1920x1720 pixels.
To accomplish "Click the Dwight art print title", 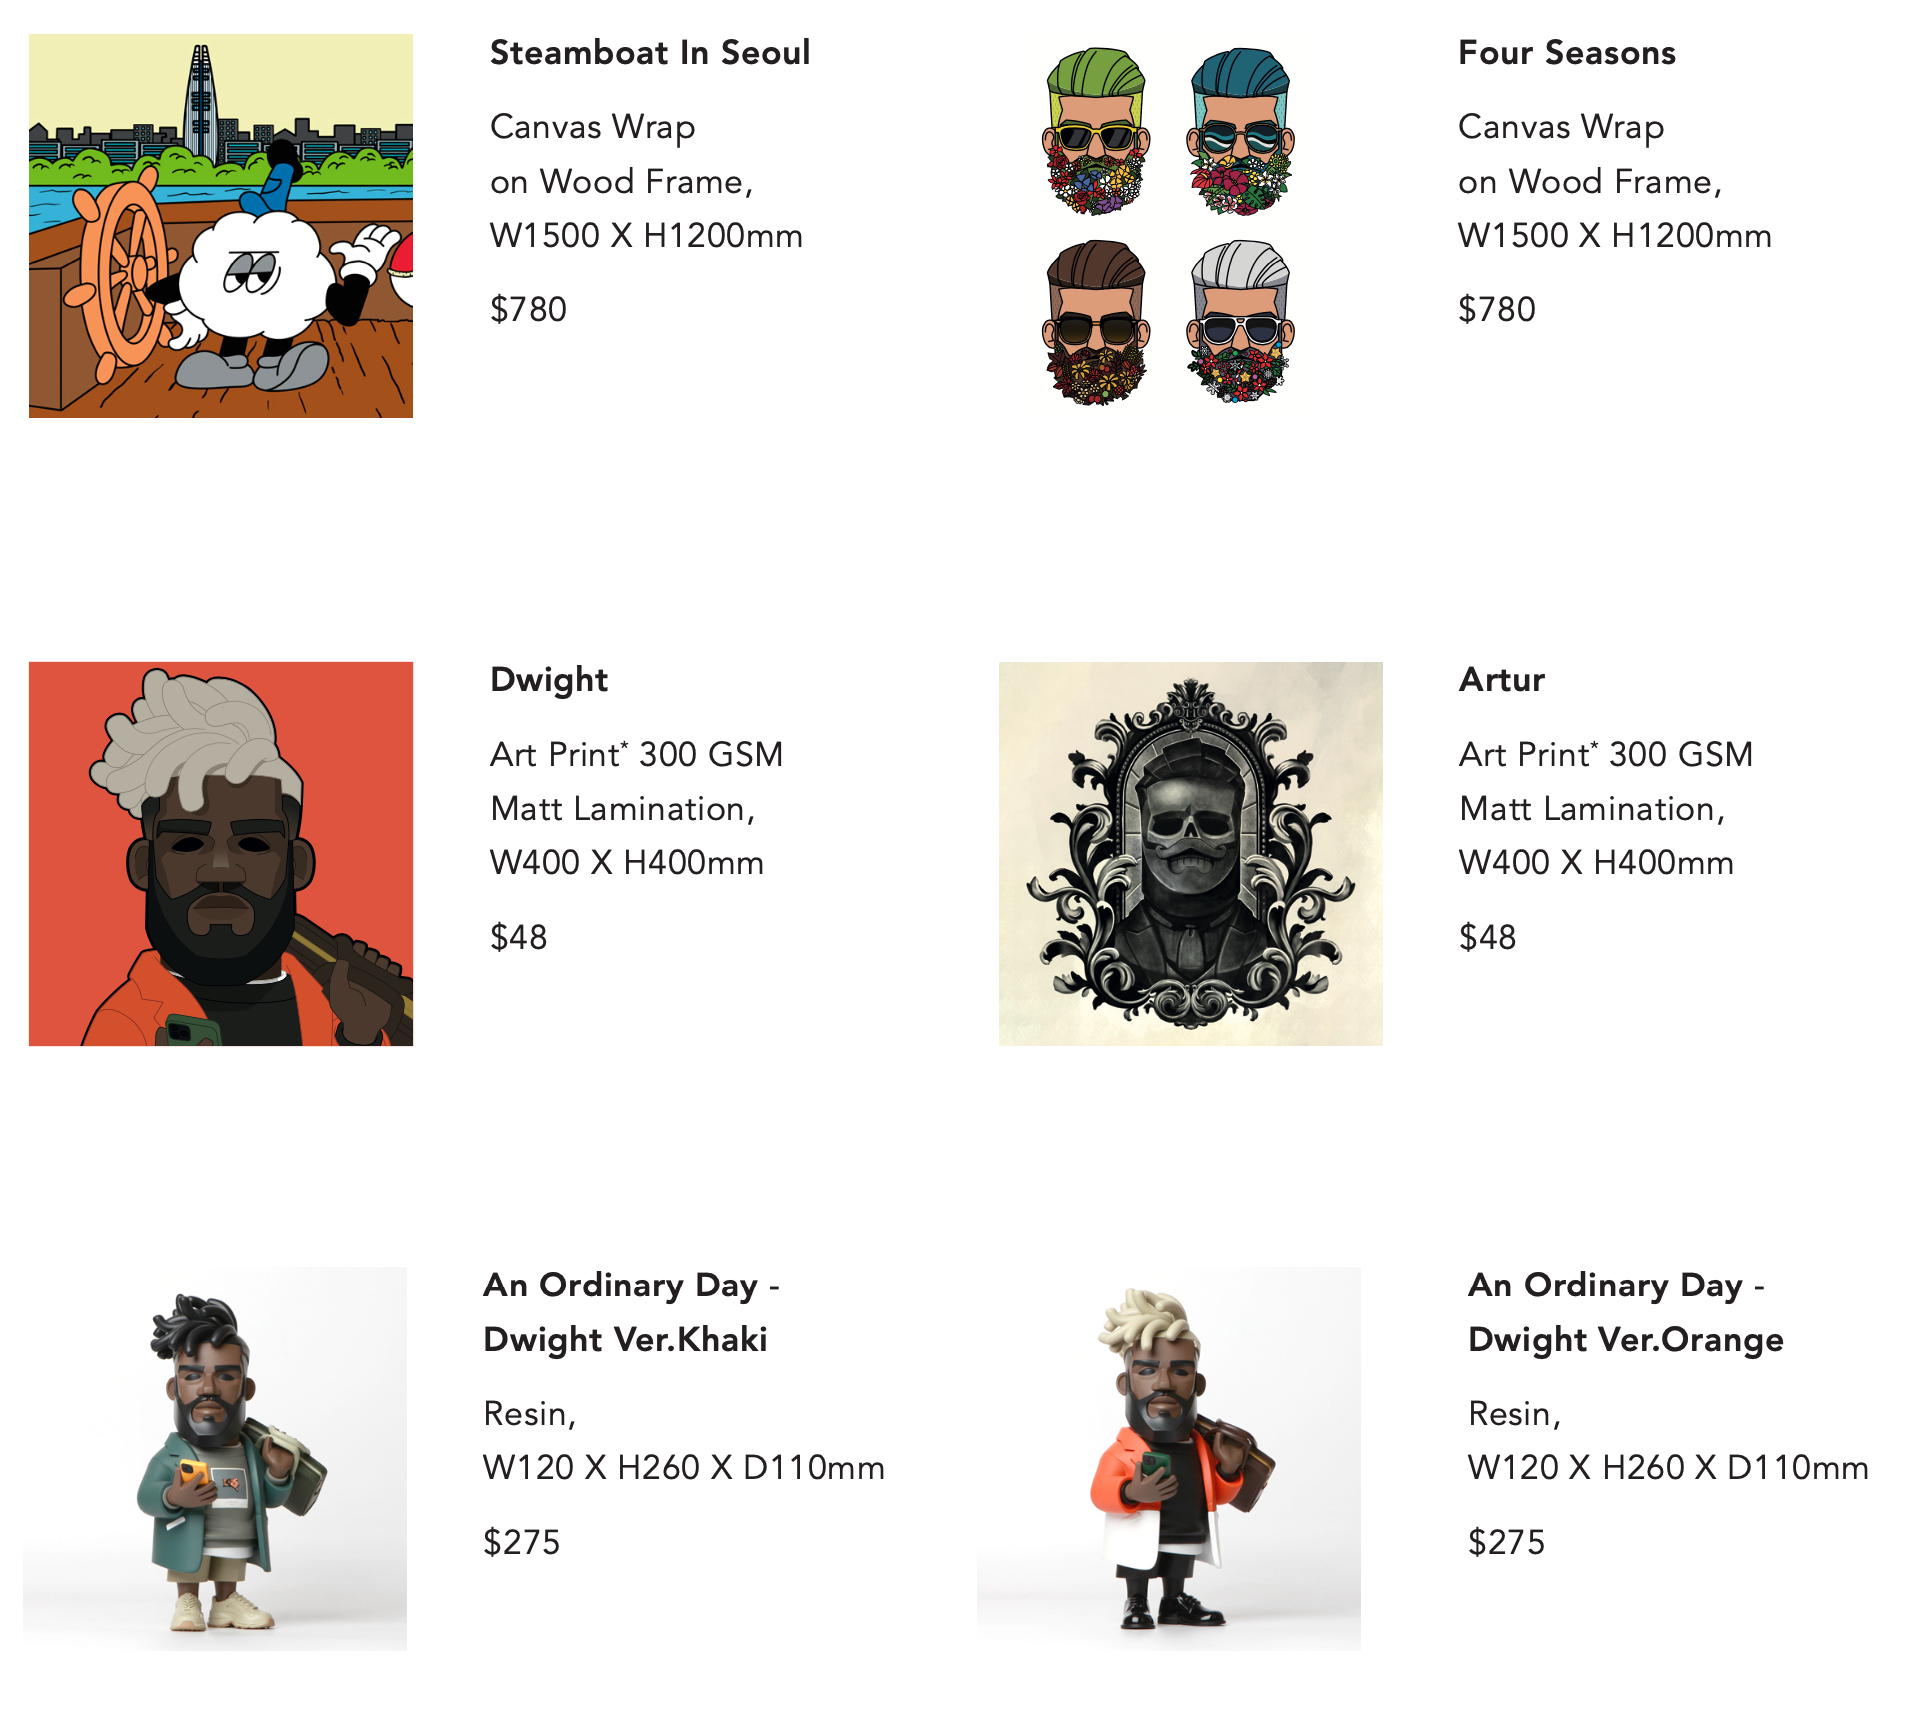I will (x=549, y=680).
